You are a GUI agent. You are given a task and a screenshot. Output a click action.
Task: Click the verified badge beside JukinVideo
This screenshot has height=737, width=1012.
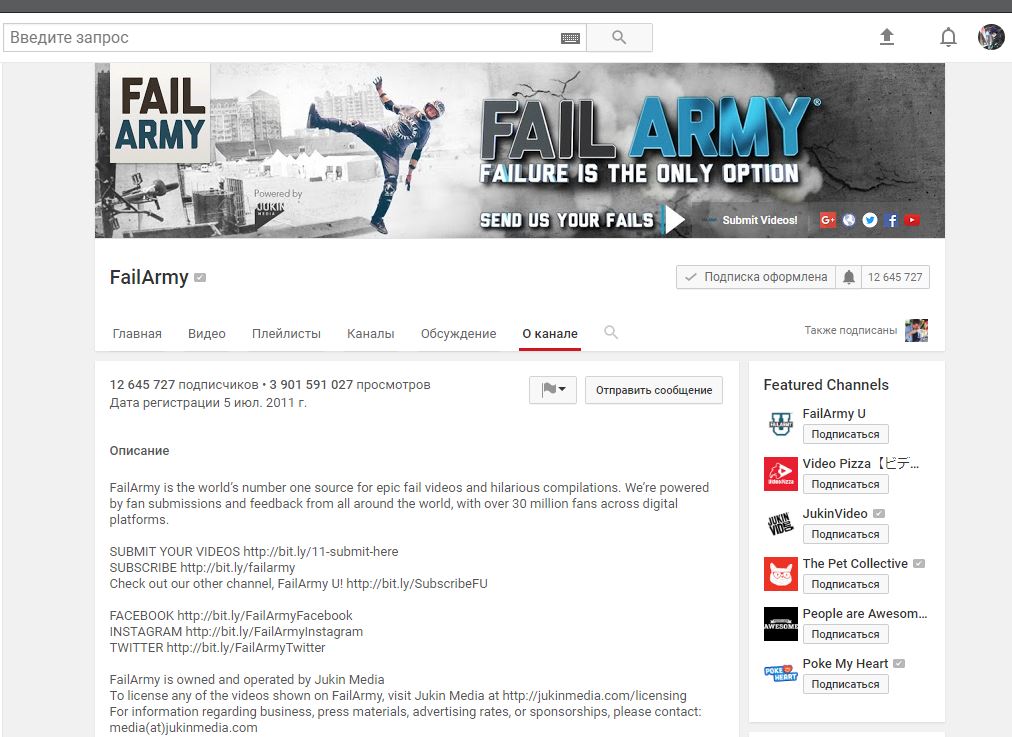coord(878,514)
